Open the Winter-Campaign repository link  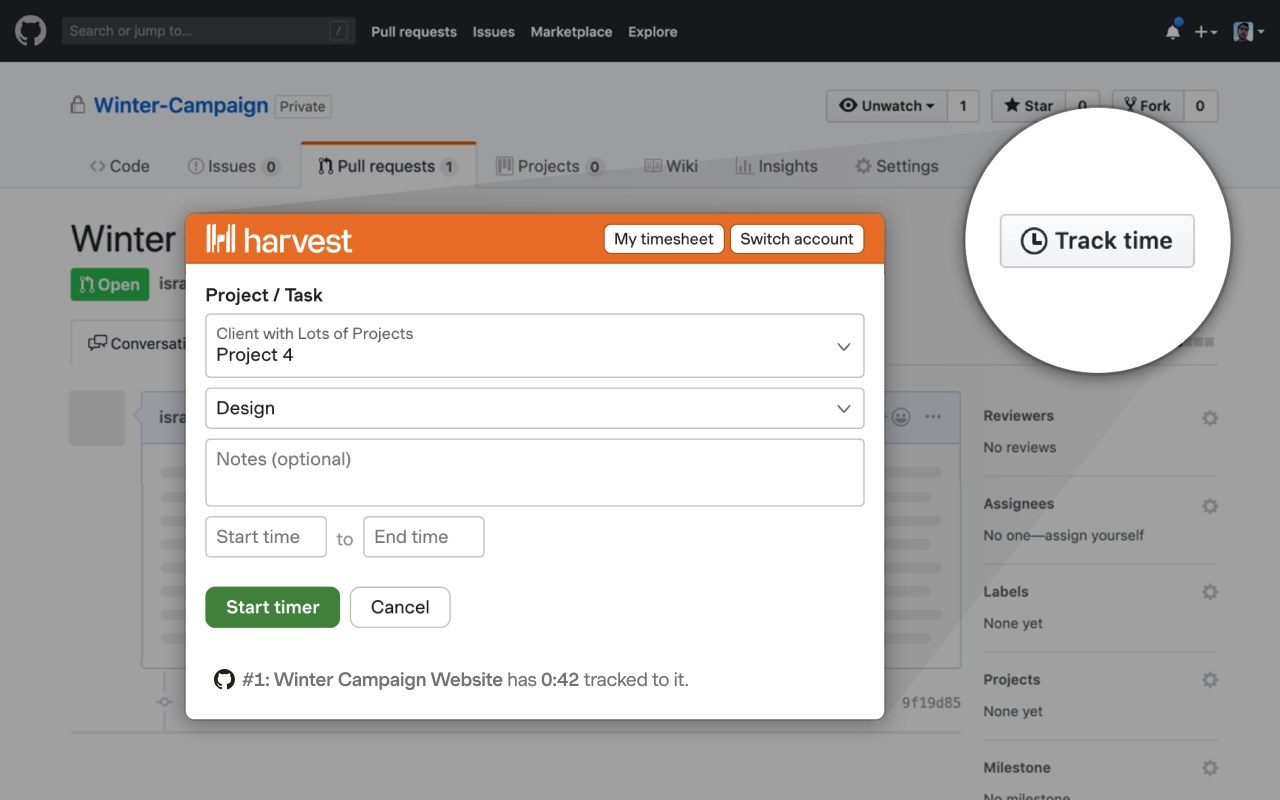click(x=181, y=105)
